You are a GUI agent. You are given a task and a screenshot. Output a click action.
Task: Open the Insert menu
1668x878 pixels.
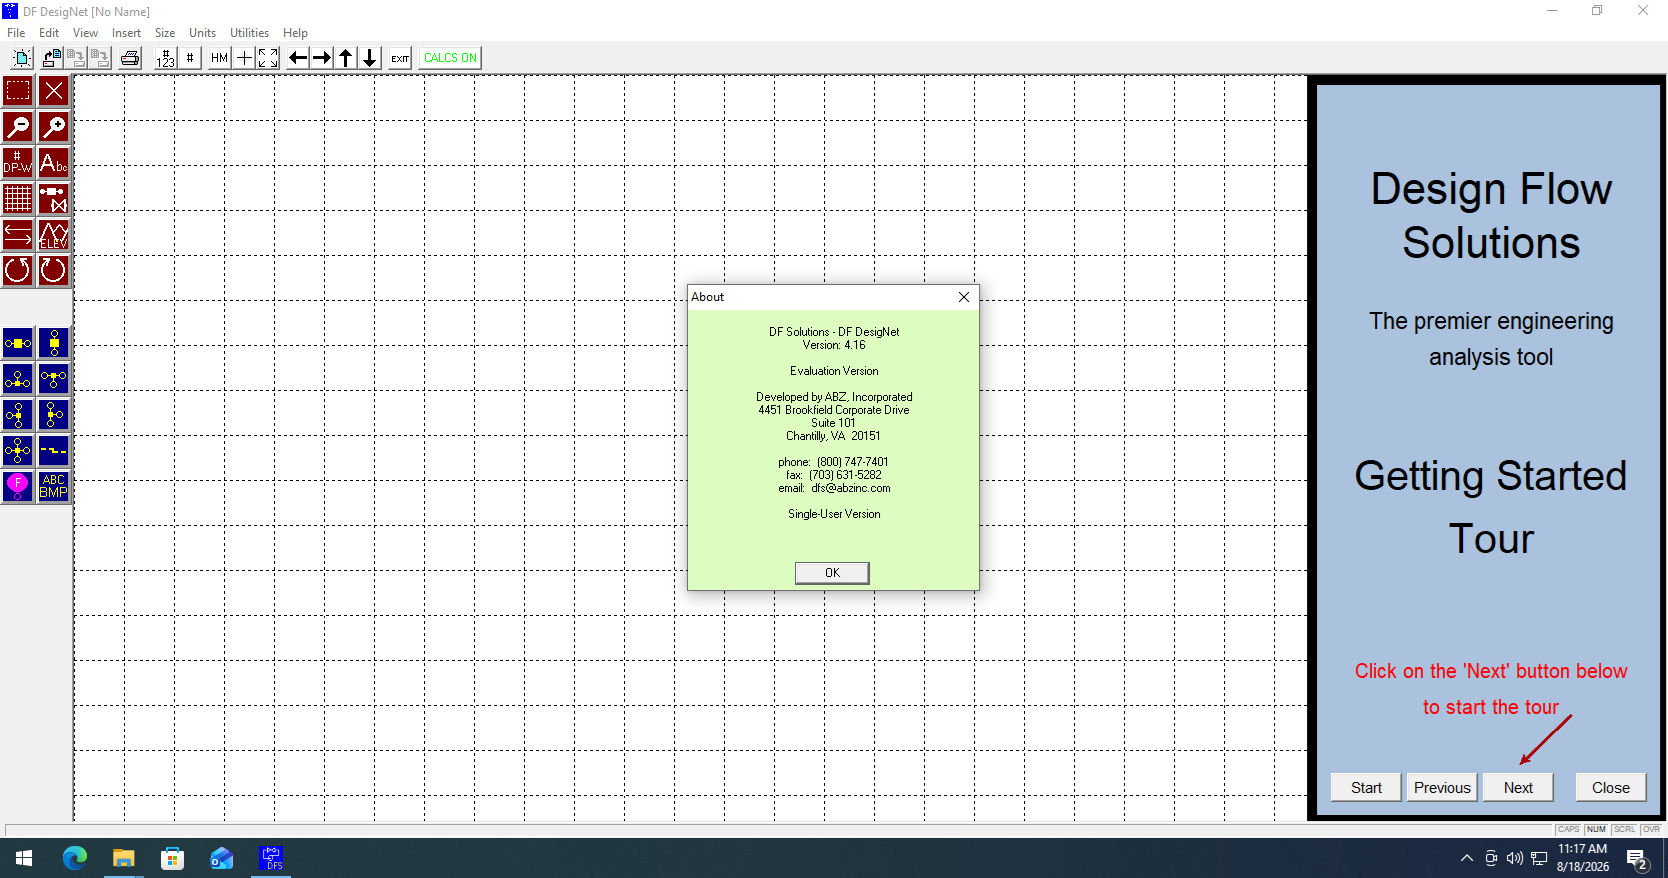pos(126,33)
